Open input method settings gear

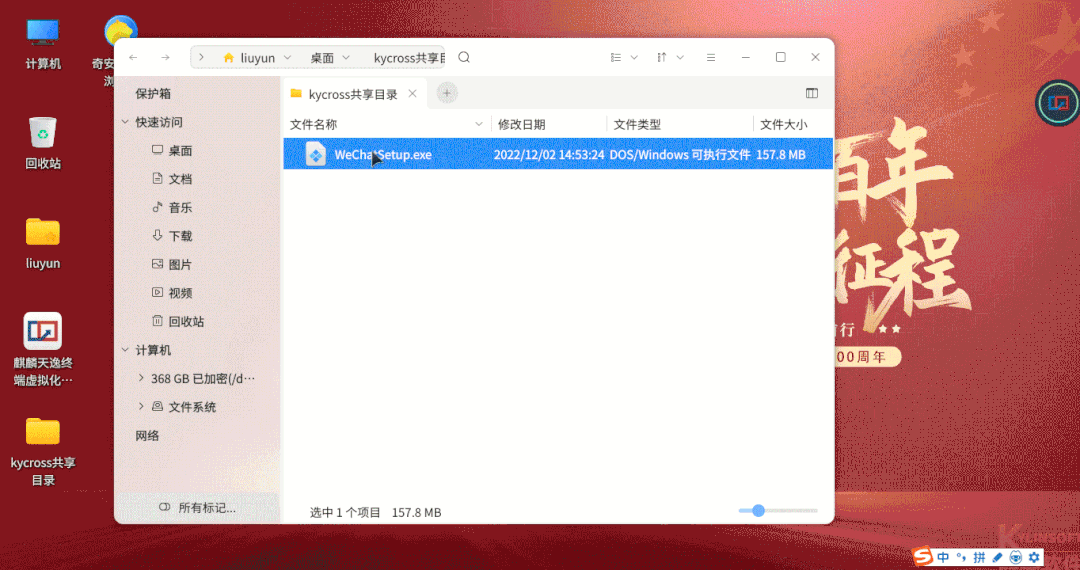1034,557
